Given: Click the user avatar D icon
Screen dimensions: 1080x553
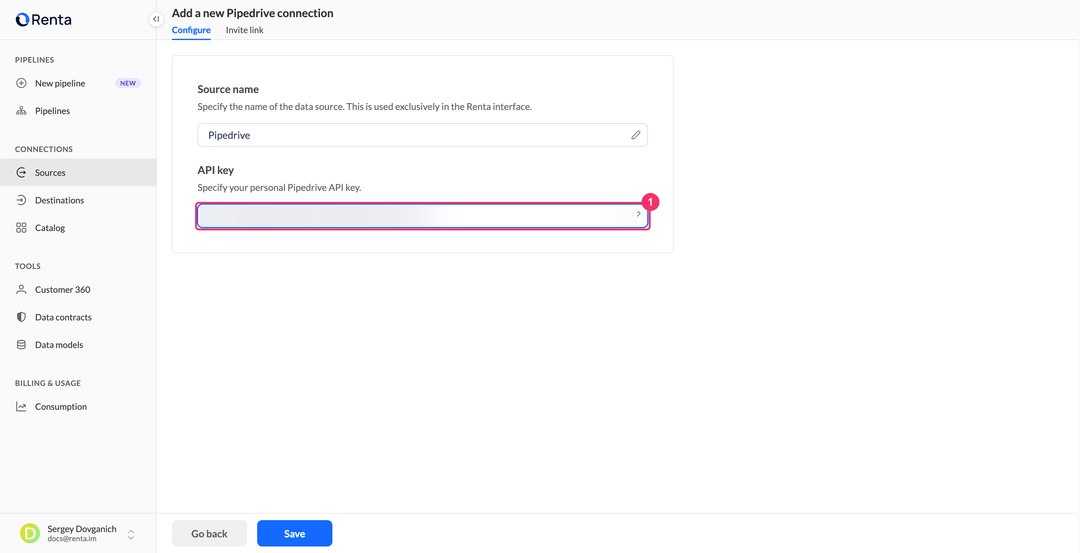Looking at the screenshot, I should pos(30,534).
